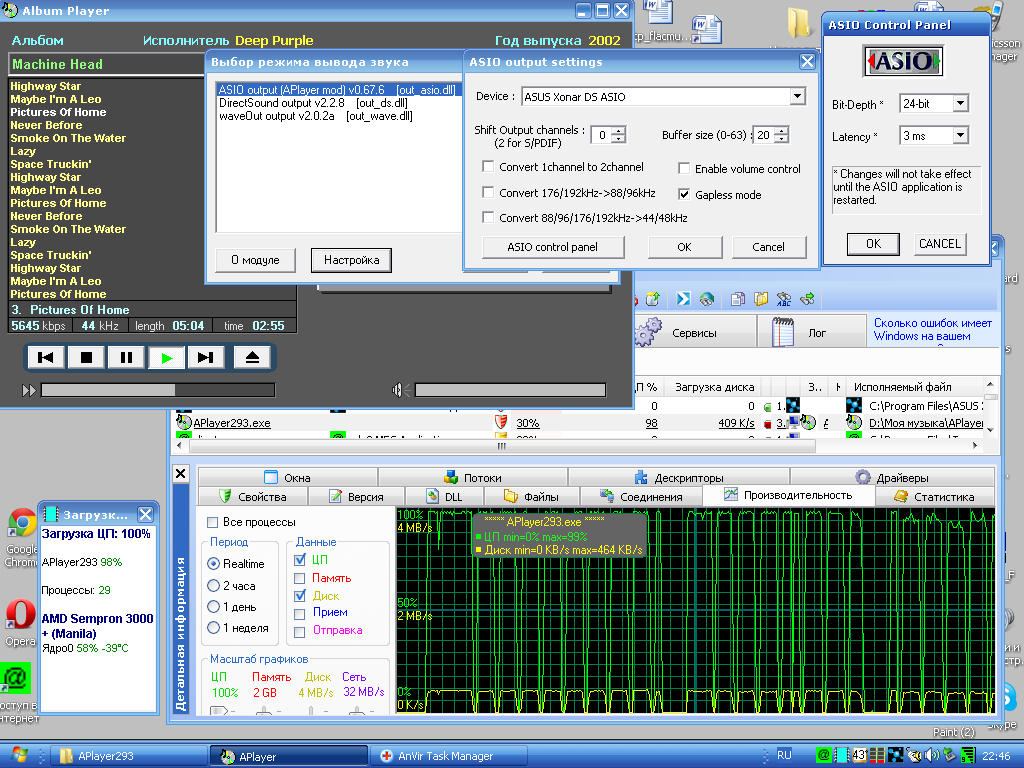The image size is (1024, 768).
Task: Switch to the "Драйверы" tab
Action: point(892,477)
